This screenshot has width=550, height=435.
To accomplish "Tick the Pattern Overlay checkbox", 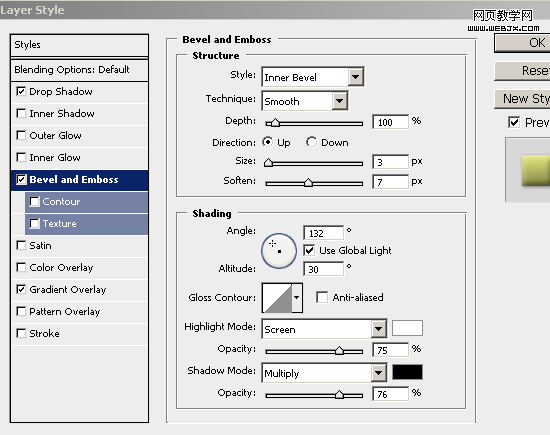I will [21, 311].
